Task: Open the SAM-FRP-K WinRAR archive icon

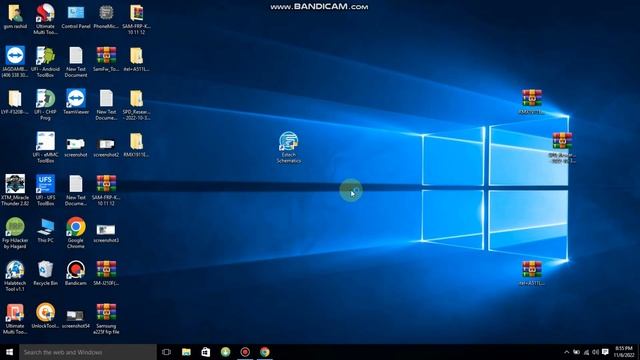Action: point(106,190)
